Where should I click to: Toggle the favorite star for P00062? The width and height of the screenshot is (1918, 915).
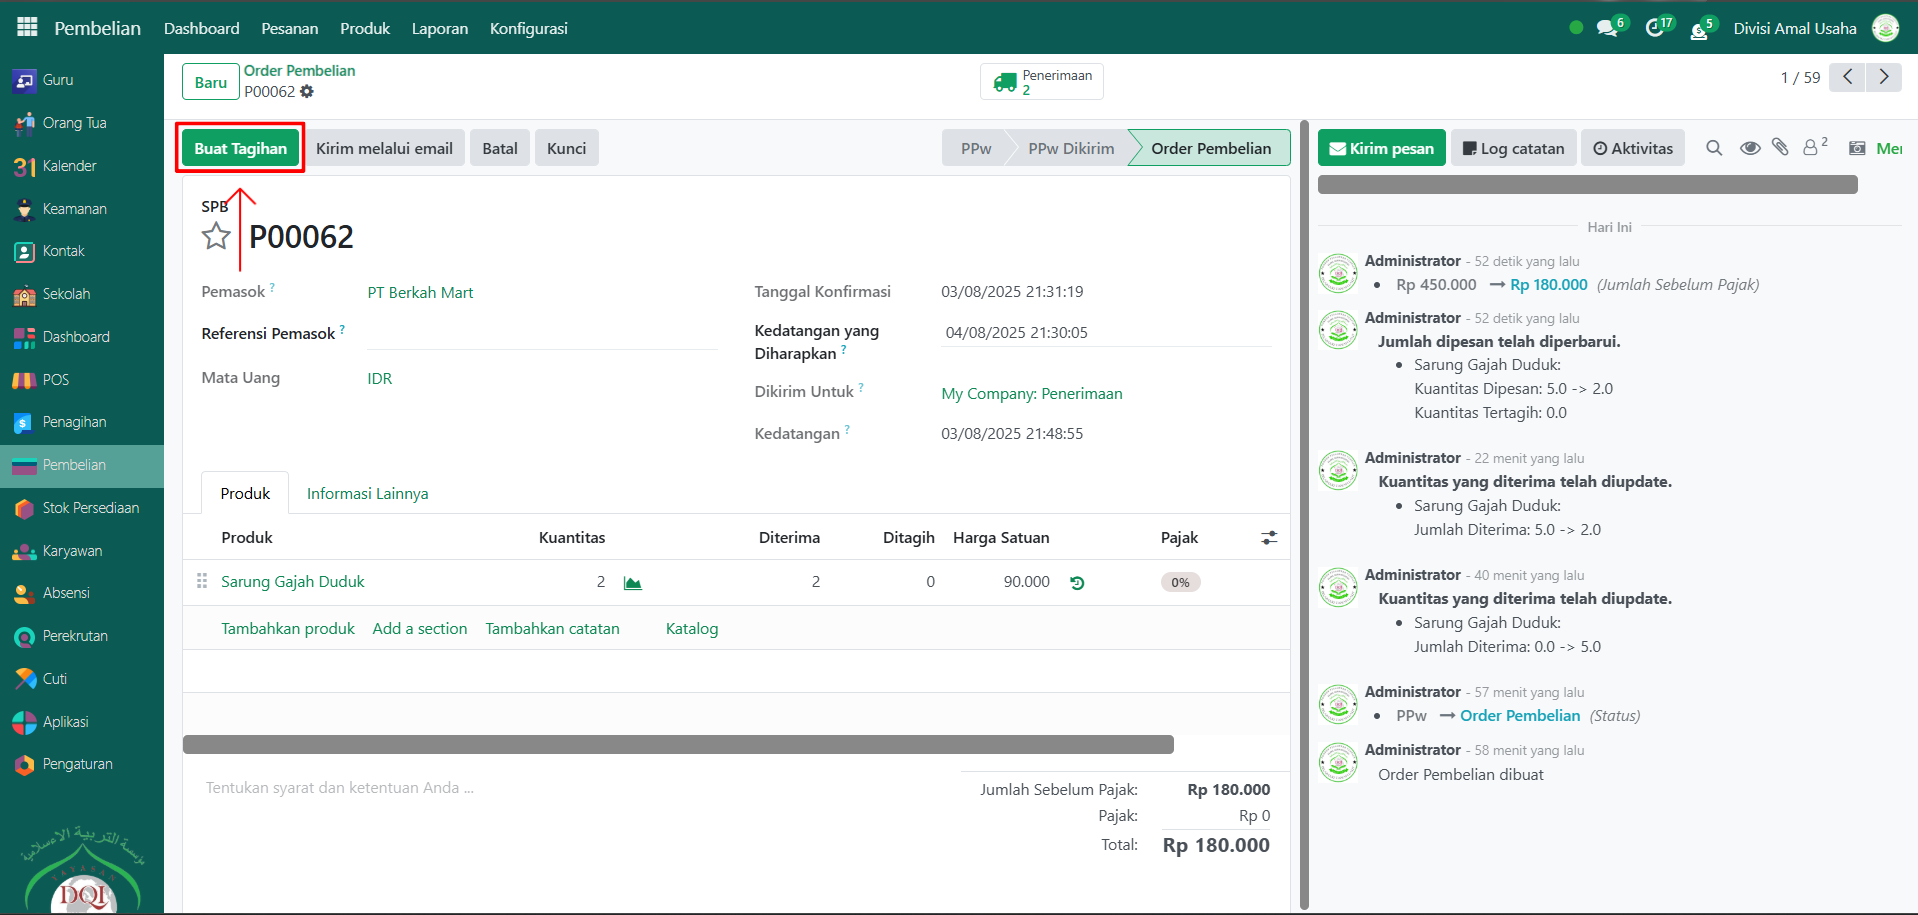pos(216,237)
